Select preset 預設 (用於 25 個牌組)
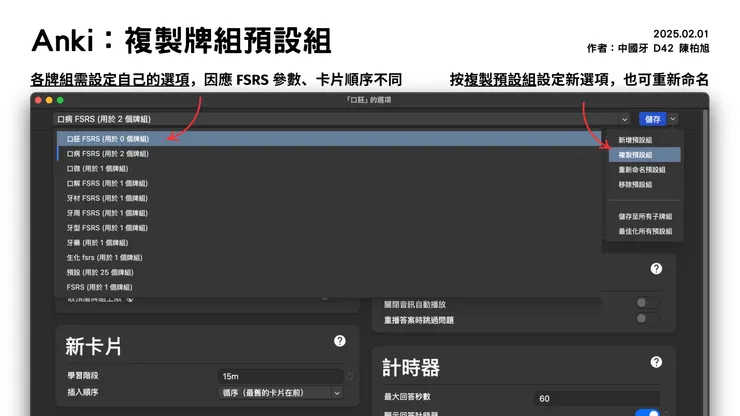Image resolution: width=740 pixels, height=416 pixels. tap(329, 272)
